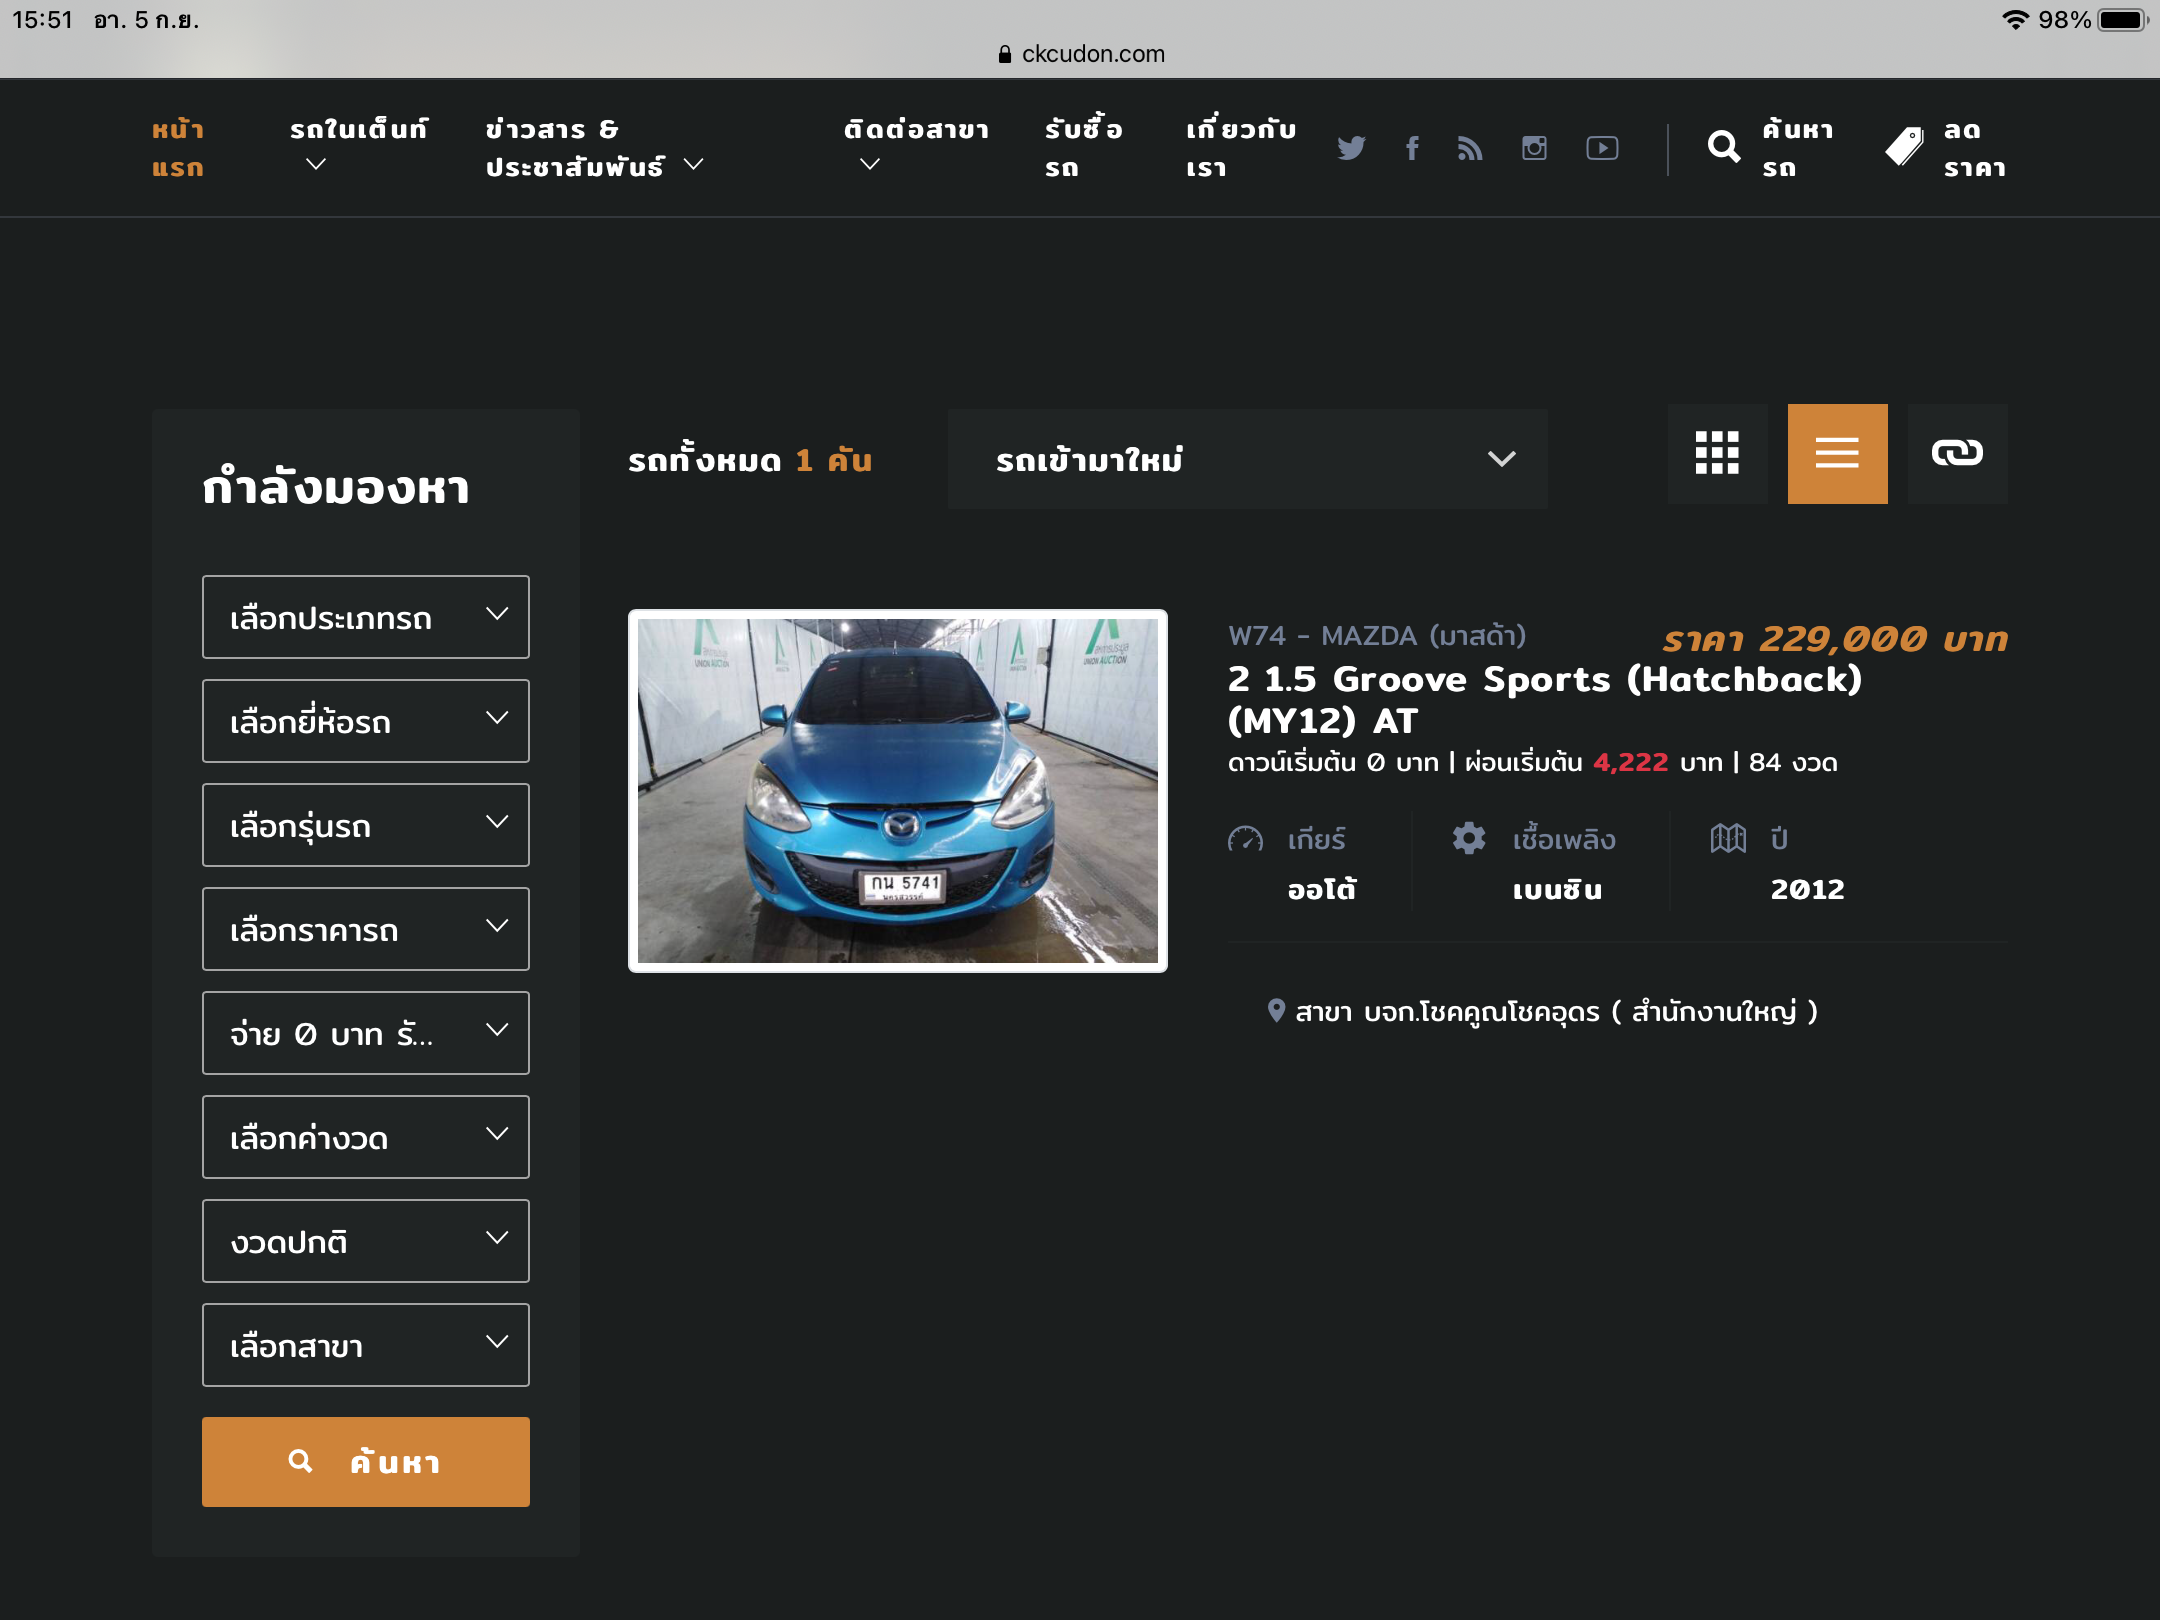Viewport: 2160px width, 1620px height.
Task: Switch to grid view layout
Action: (x=1717, y=454)
